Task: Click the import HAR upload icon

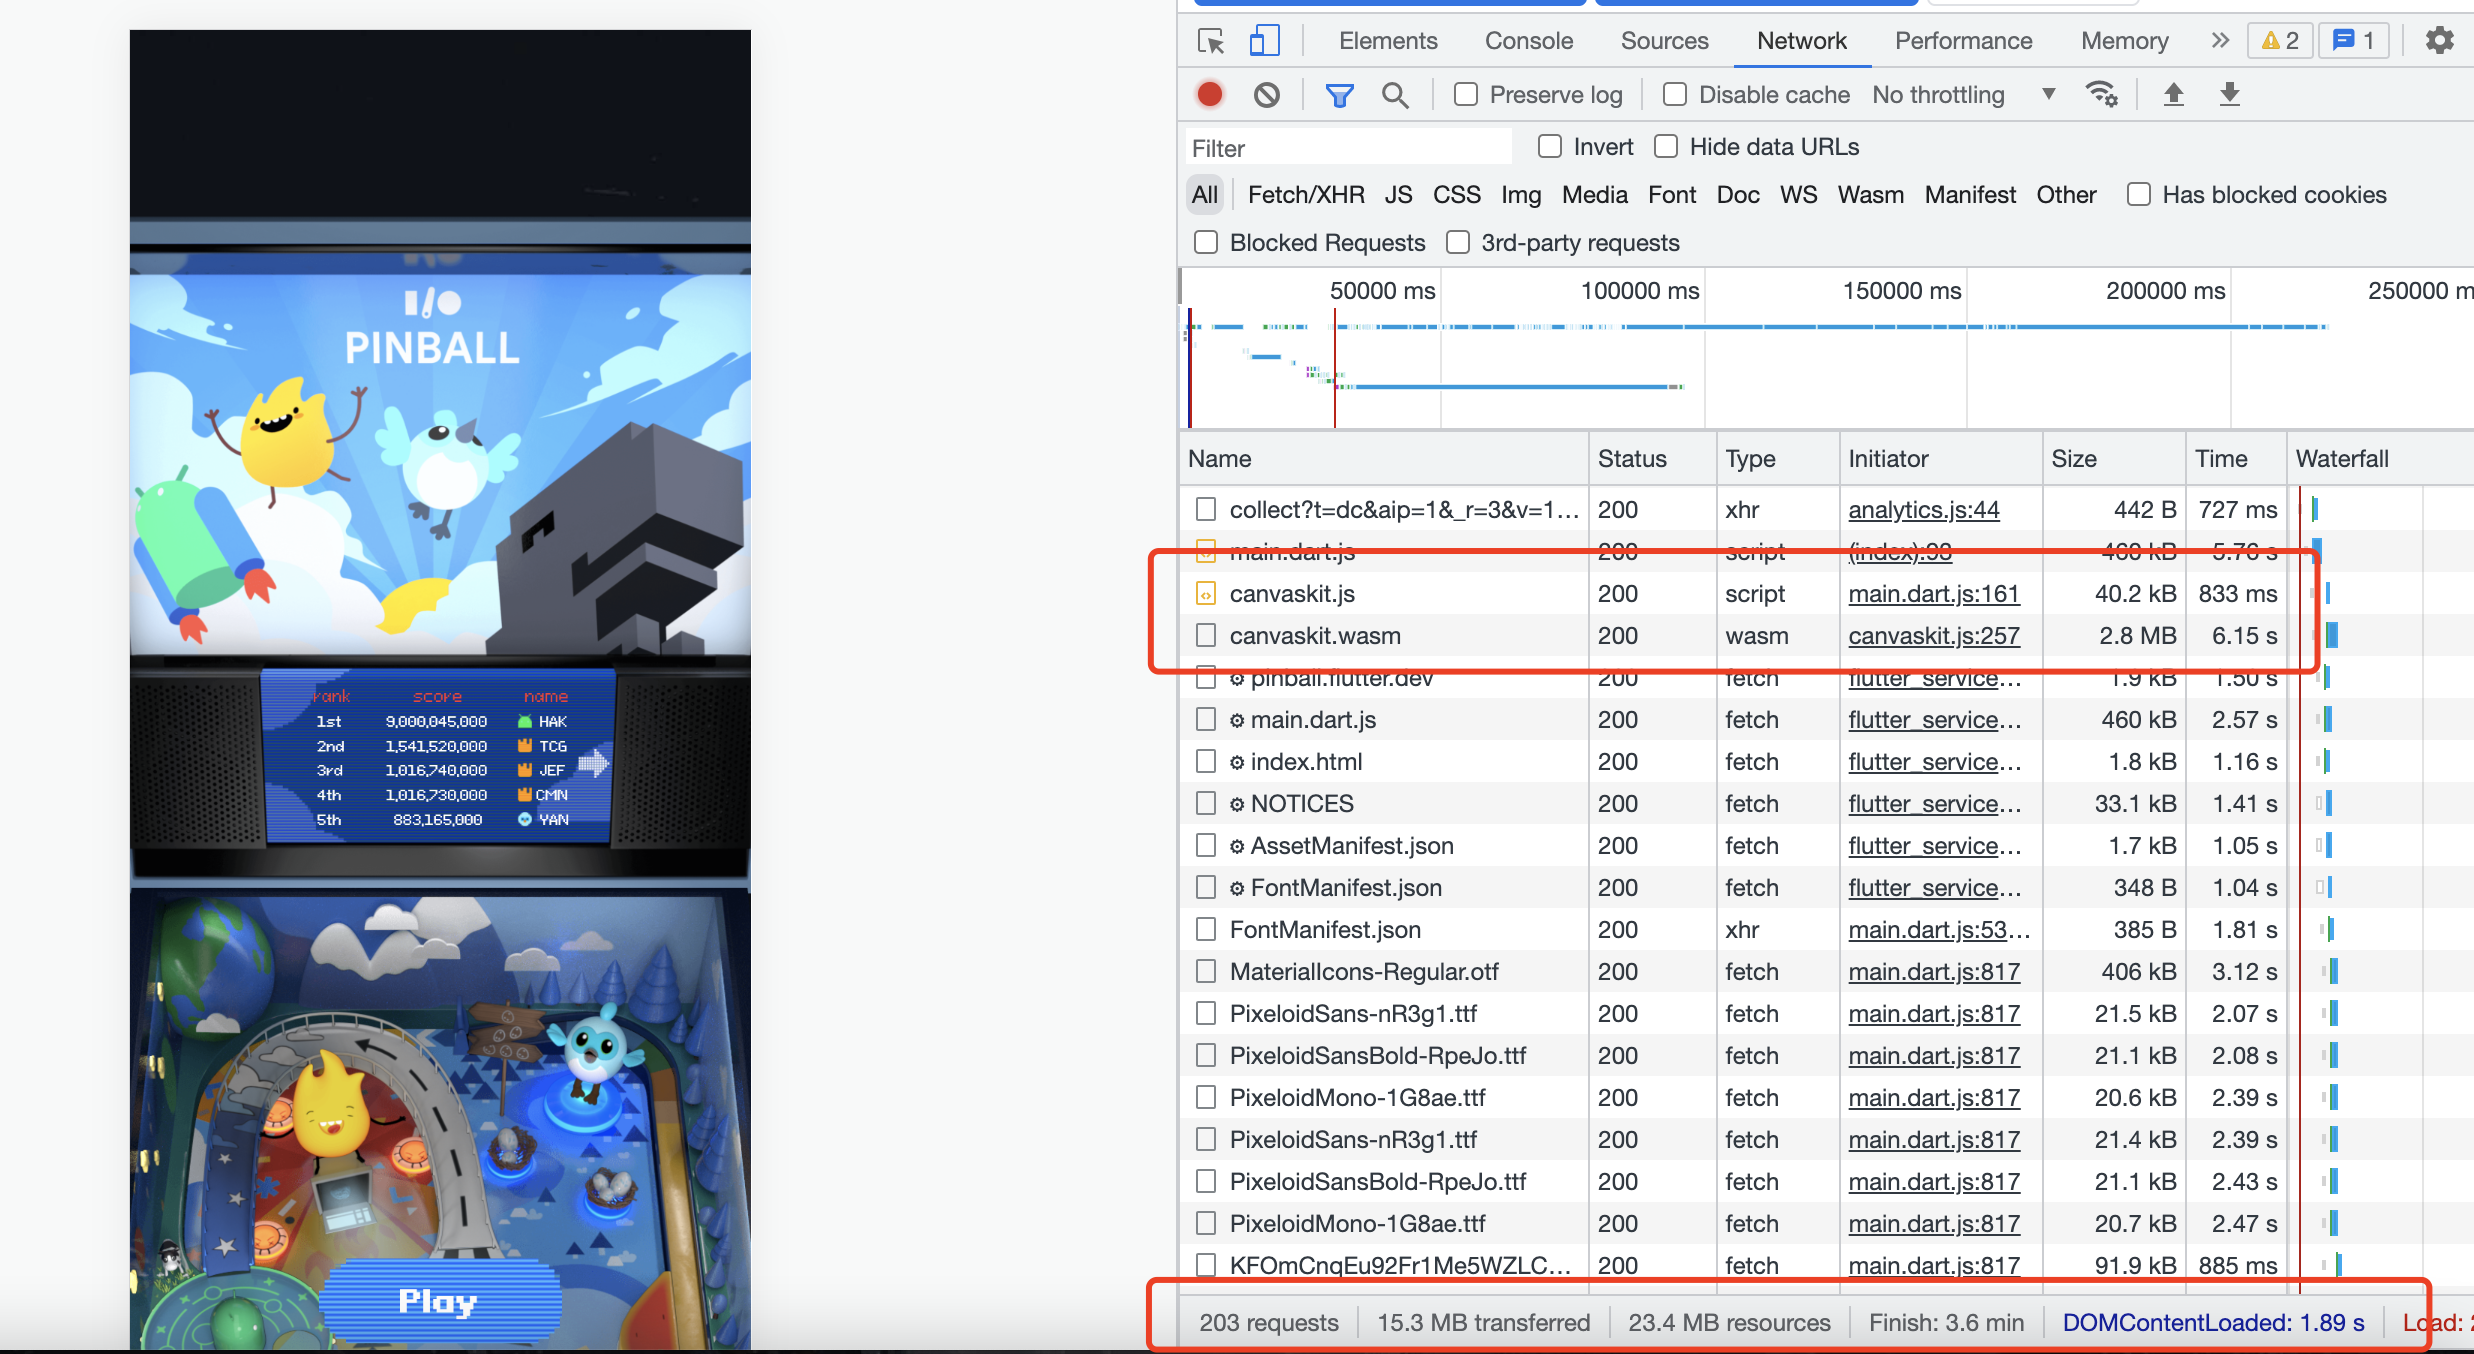Action: 2173,95
